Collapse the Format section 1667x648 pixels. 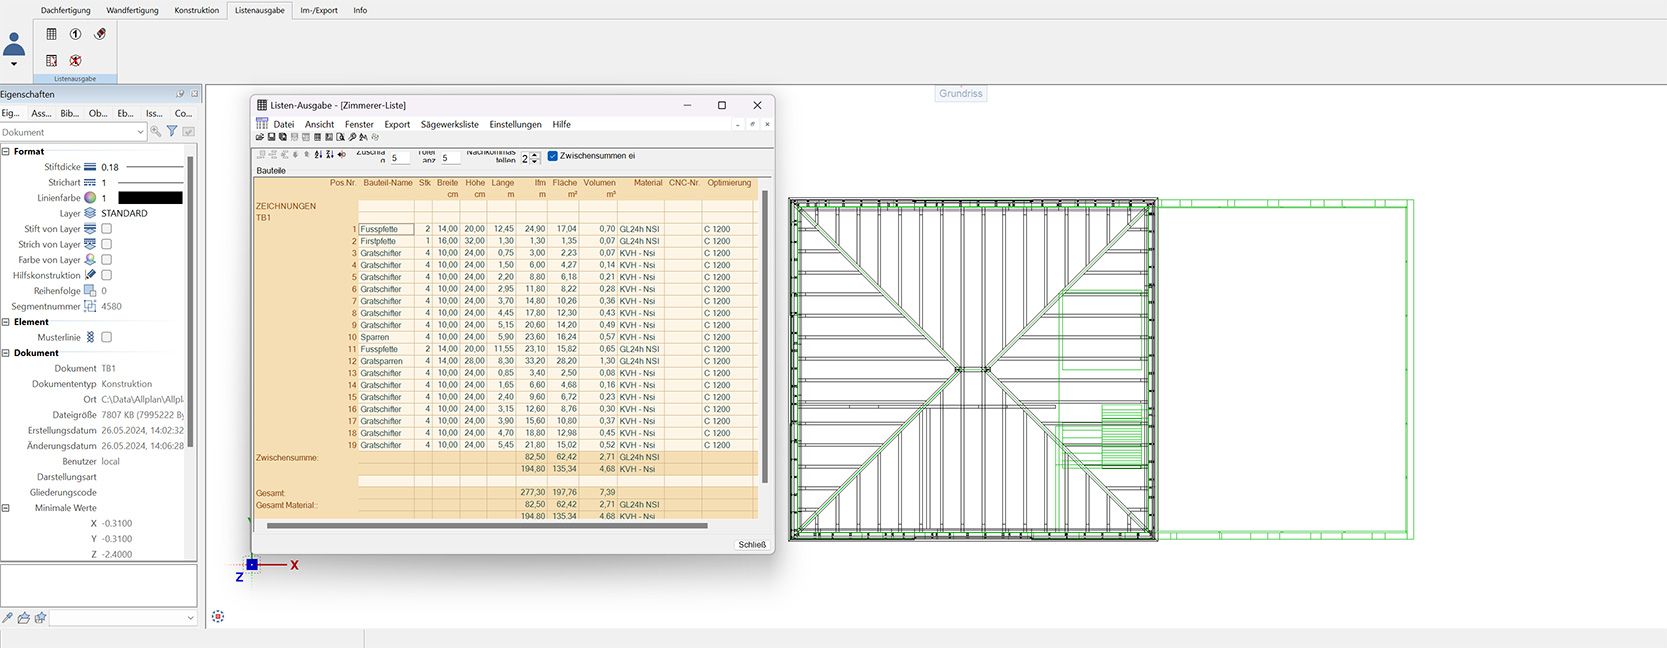(x=6, y=152)
